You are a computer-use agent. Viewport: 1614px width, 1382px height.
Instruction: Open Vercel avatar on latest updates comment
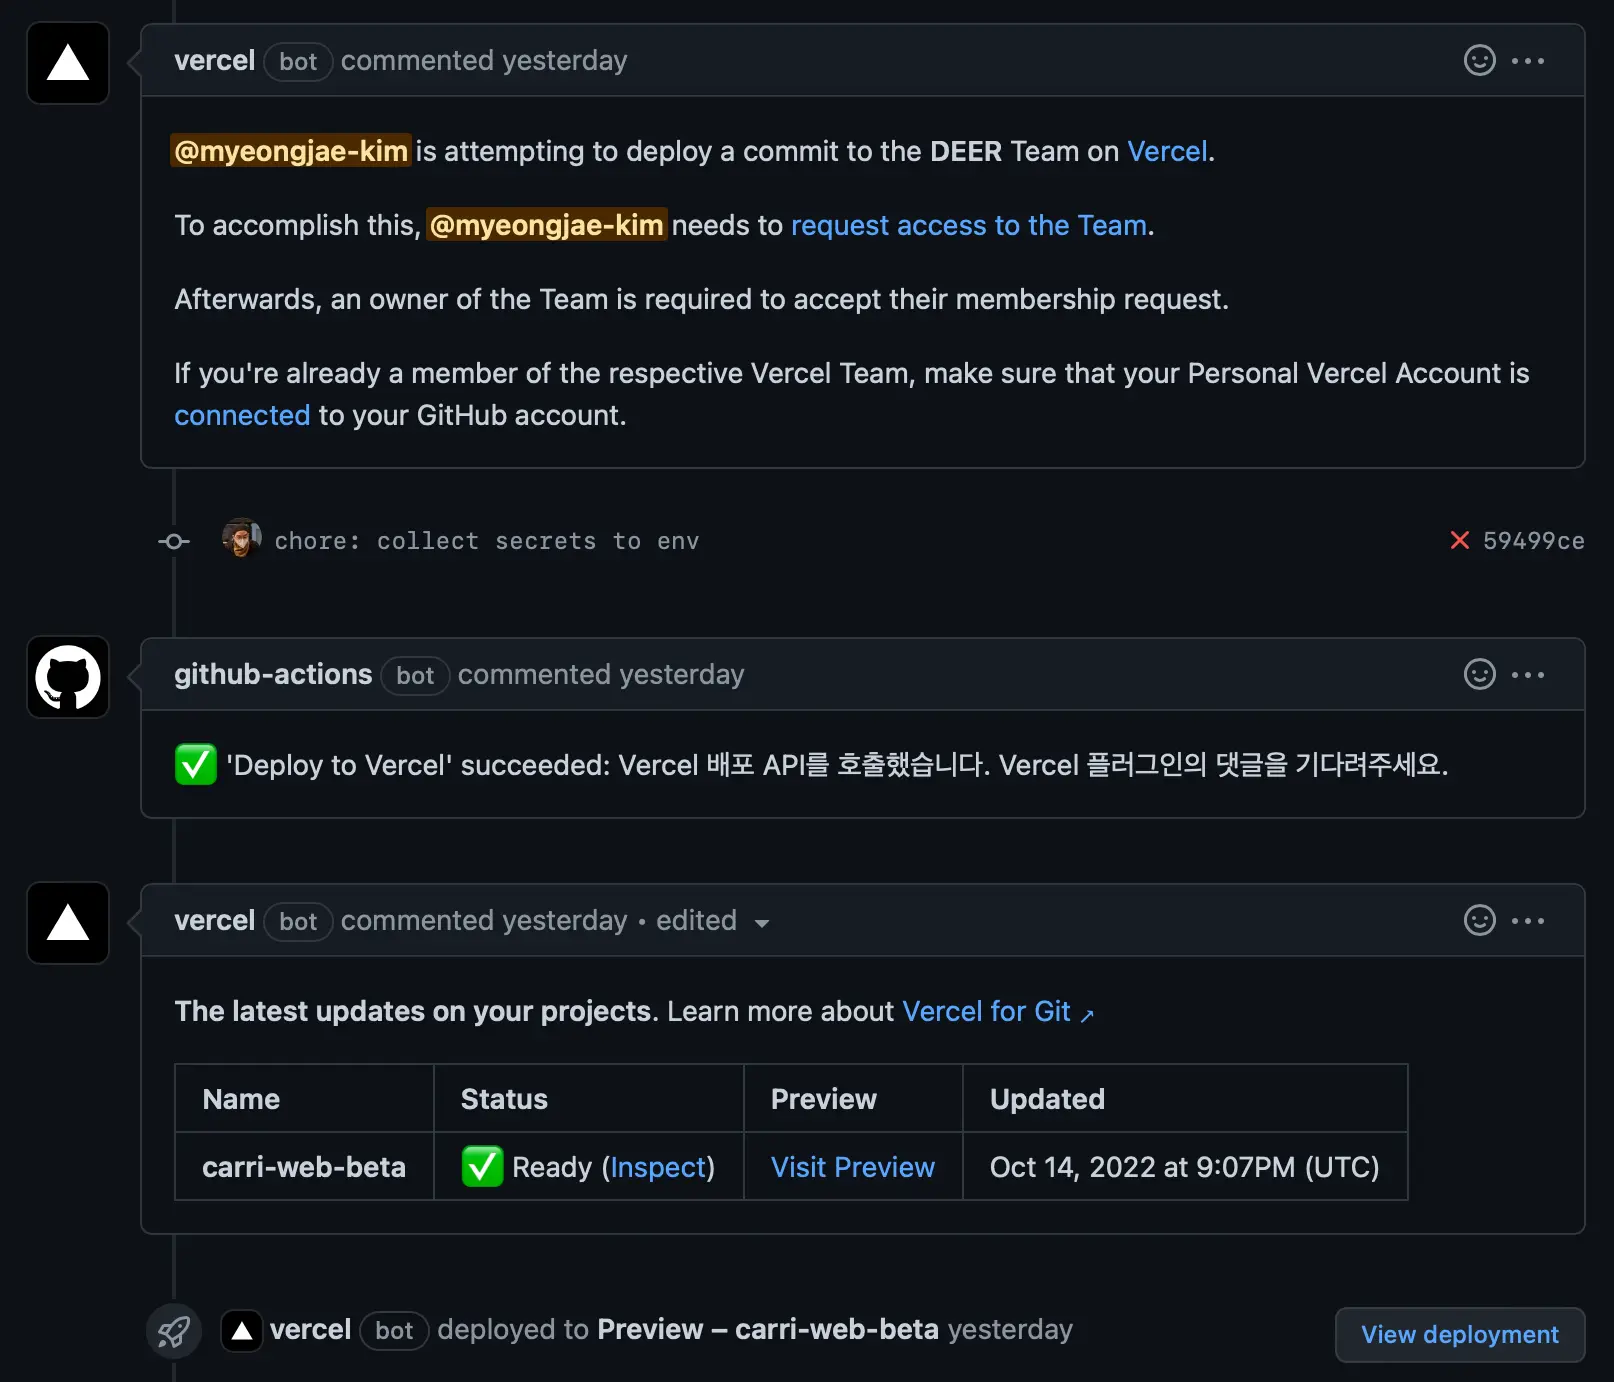[x=68, y=923]
